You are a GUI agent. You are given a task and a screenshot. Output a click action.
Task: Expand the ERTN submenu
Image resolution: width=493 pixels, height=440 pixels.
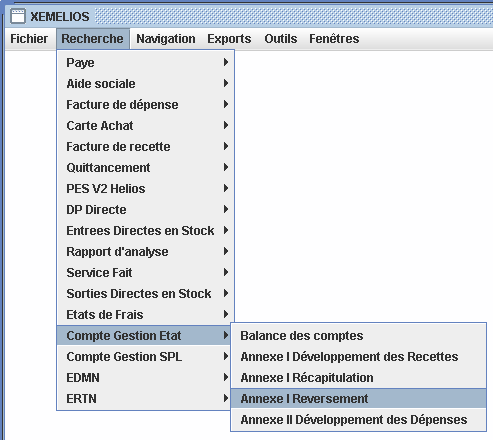(144, 399)
